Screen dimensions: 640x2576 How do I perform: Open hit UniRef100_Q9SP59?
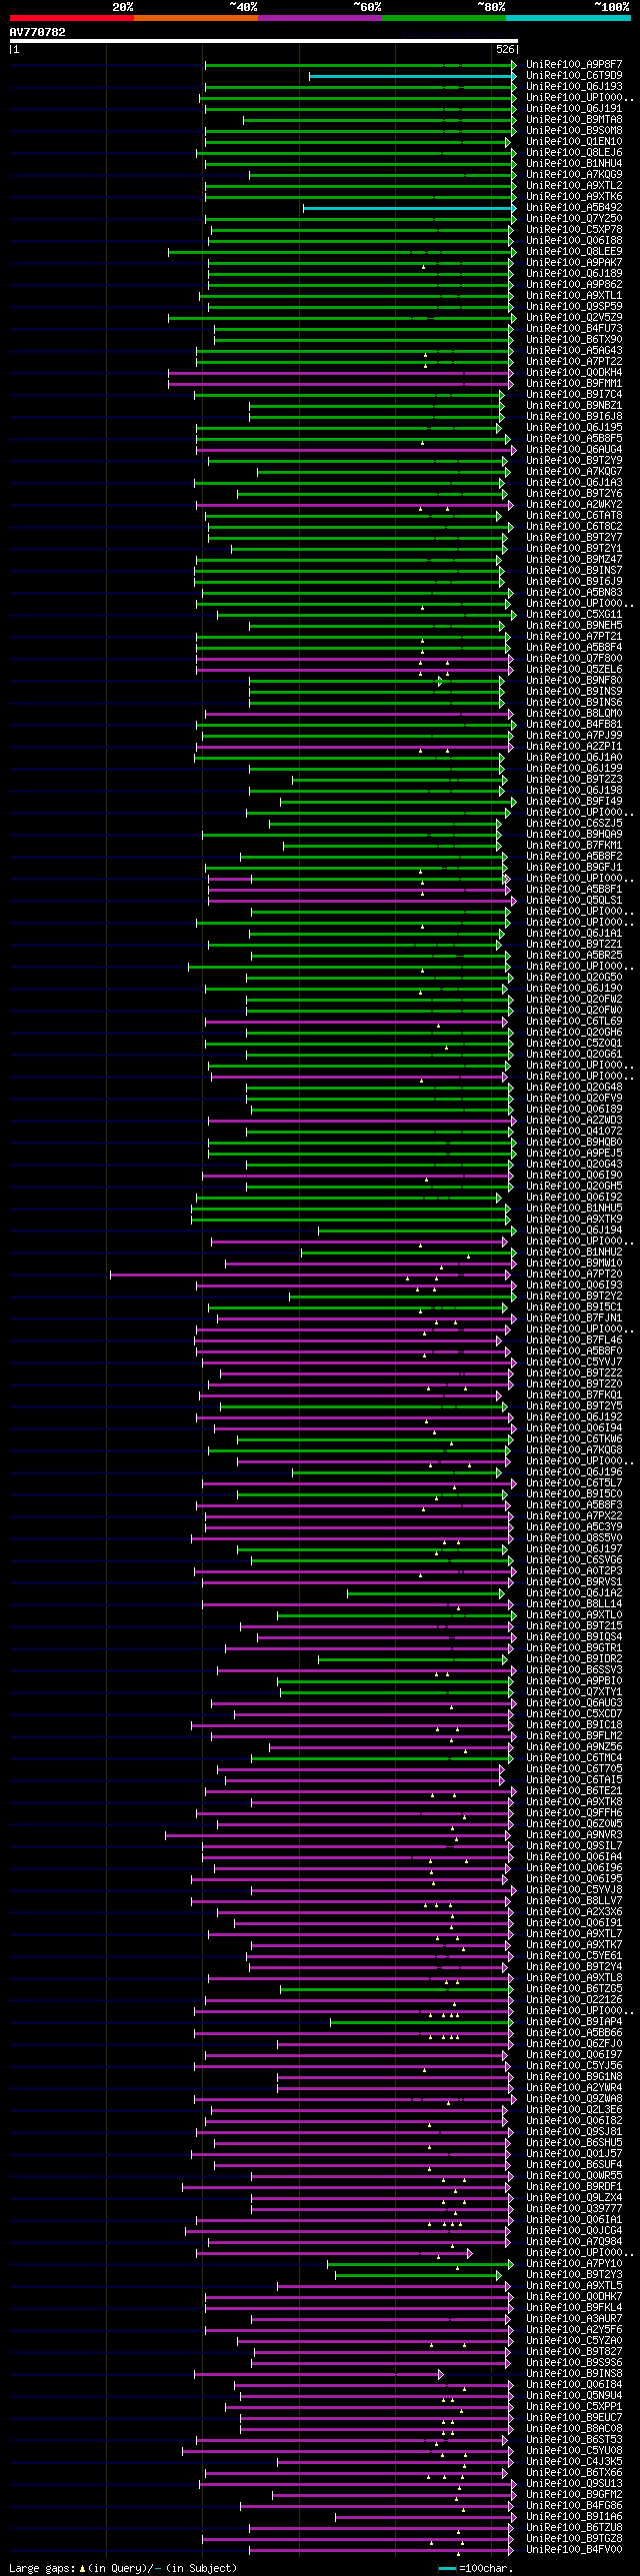tap(574, 307)
